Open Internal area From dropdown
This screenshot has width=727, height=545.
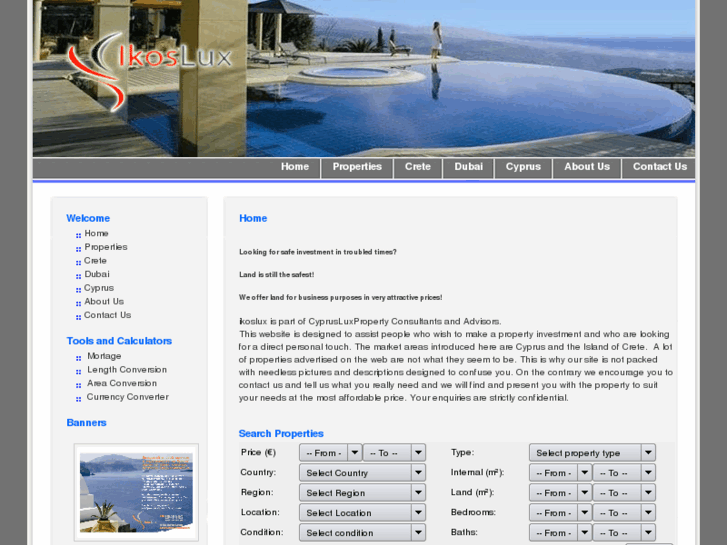[561, 473]
